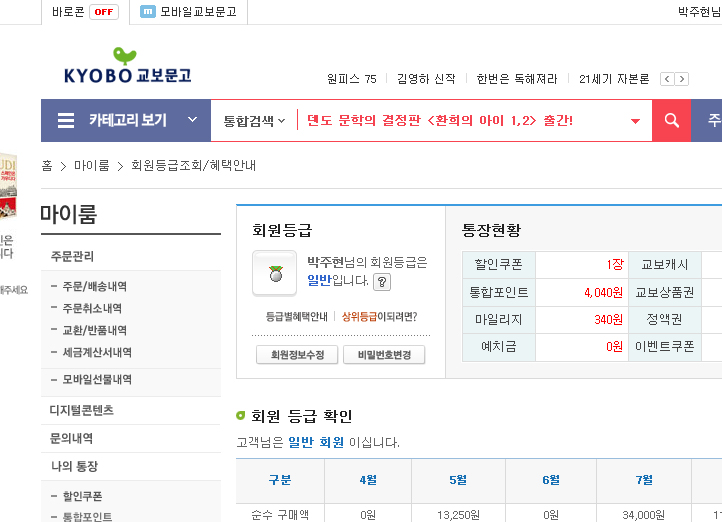Open 세금계산서내역 in sidebar
The height and width of the screenshot is (522, 722).
97,353
